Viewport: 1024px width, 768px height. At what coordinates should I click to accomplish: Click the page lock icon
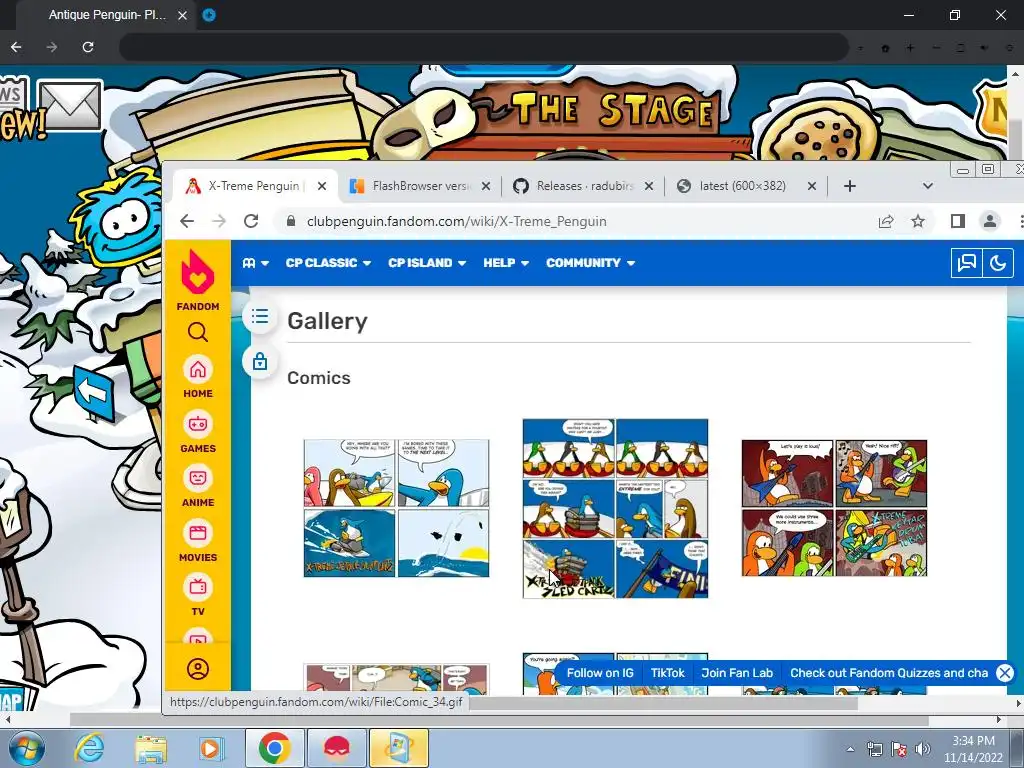coord(260,360)
